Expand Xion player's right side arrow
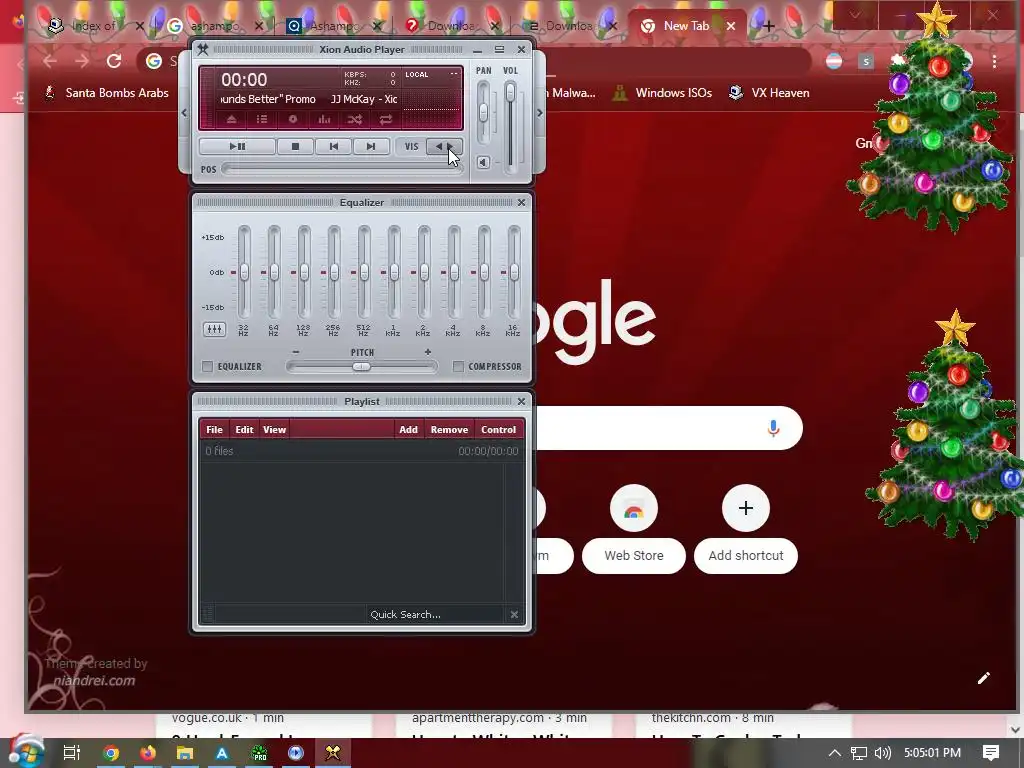1024x768 pixels. tap(539, 113)
